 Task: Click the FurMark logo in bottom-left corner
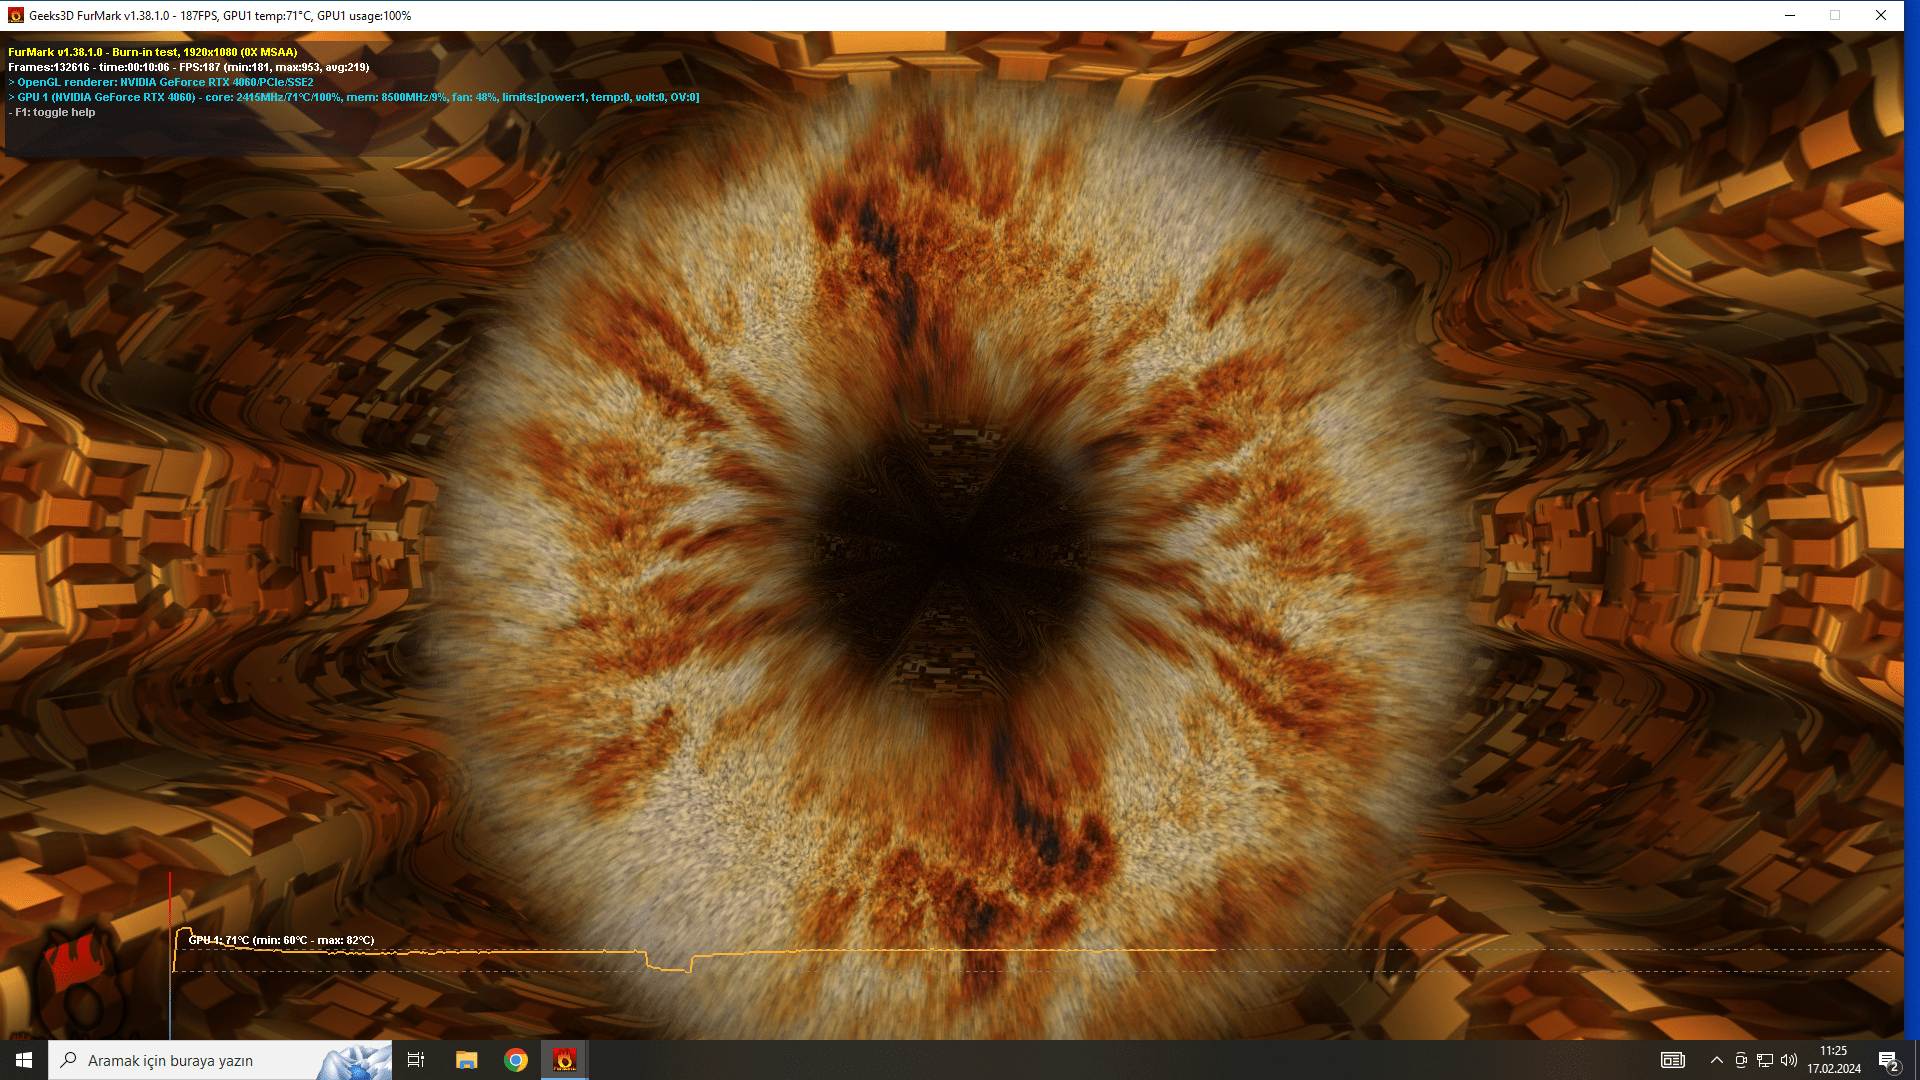[x=80, y=983]
